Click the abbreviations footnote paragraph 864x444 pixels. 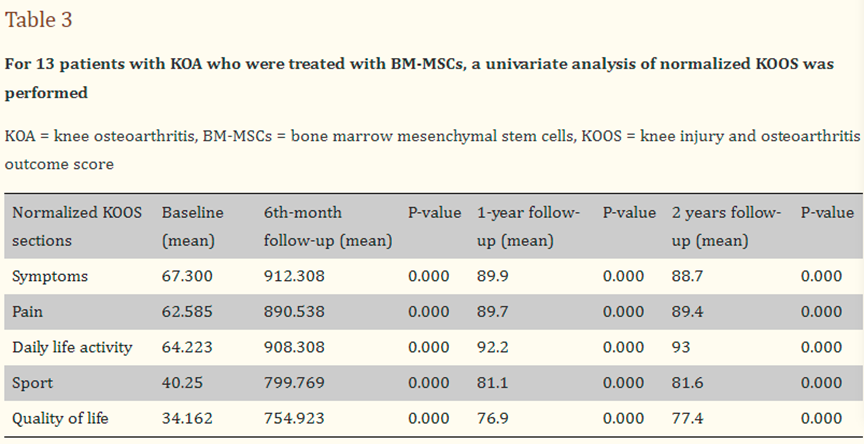pyautogui.click(x=430, y=149)
